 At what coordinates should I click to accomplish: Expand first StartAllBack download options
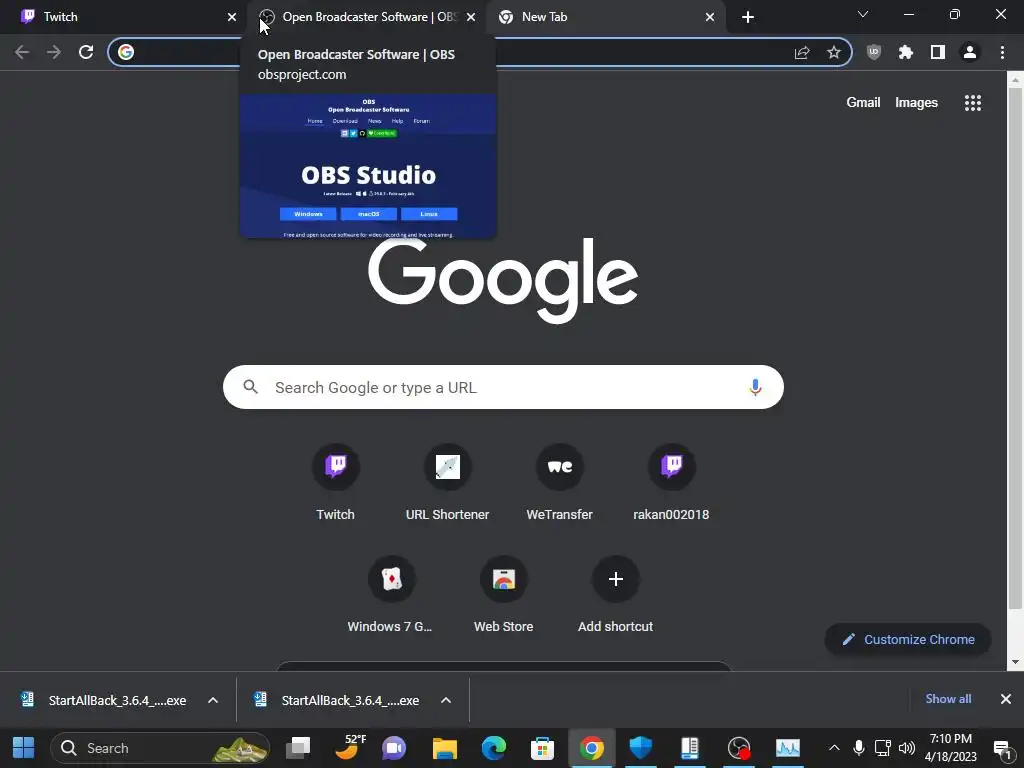coord(213,700)
